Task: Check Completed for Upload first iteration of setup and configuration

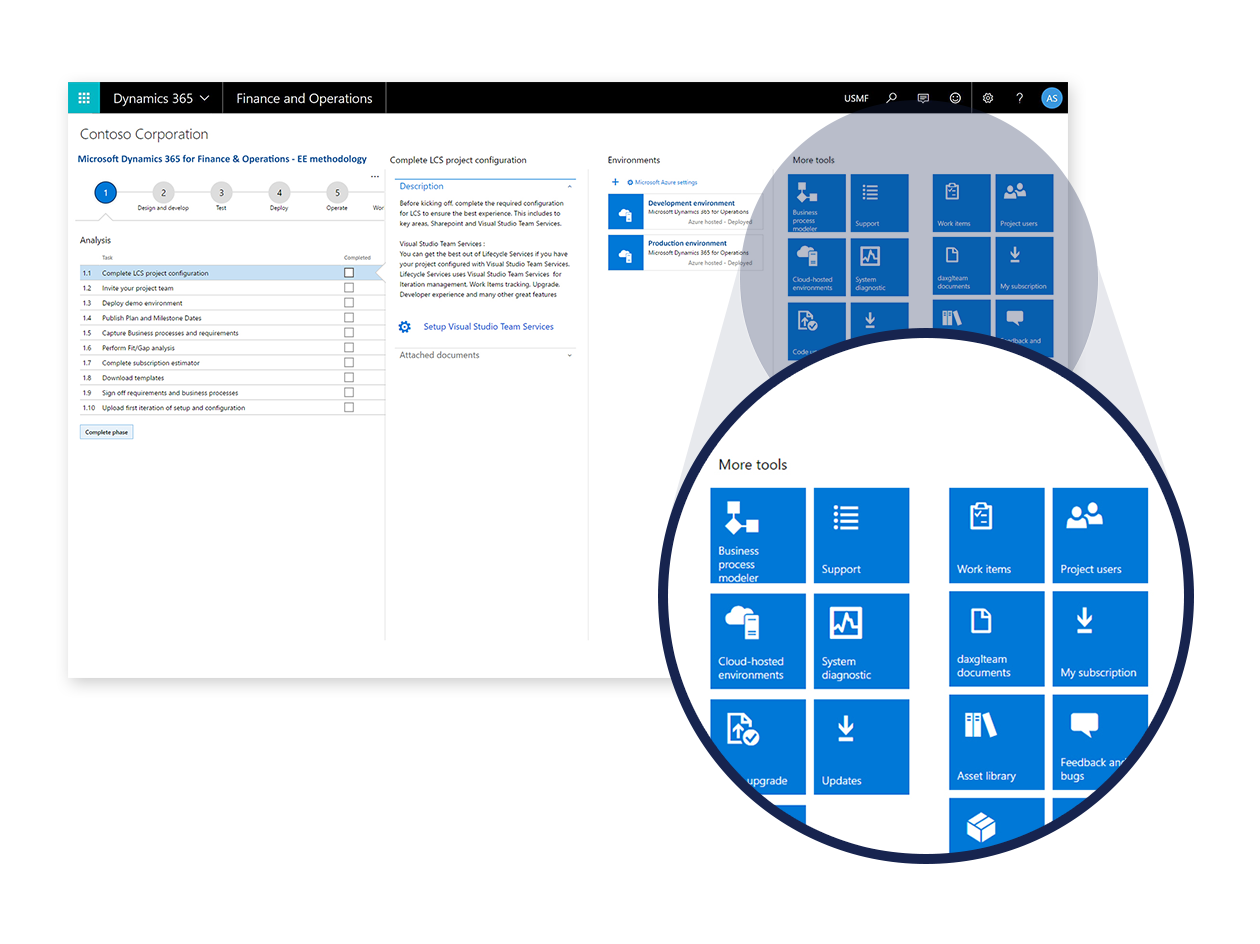Action: (x=349, y=408)
